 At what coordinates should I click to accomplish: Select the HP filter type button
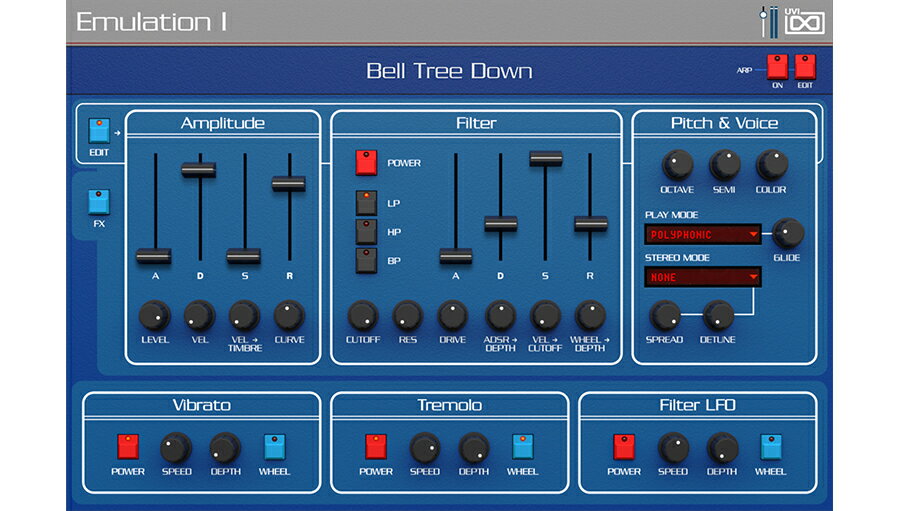coord(367,232)
